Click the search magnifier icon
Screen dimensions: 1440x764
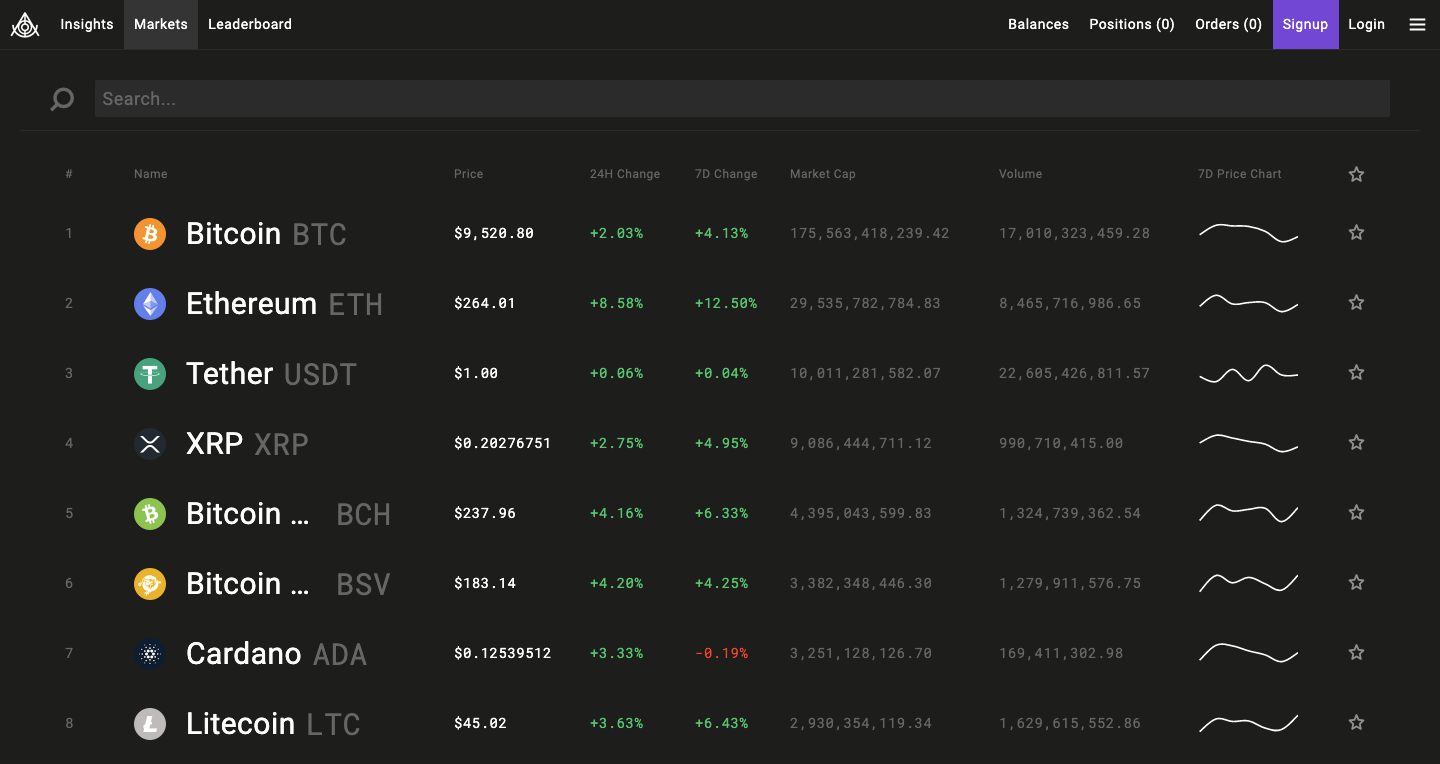coord(62,99)
